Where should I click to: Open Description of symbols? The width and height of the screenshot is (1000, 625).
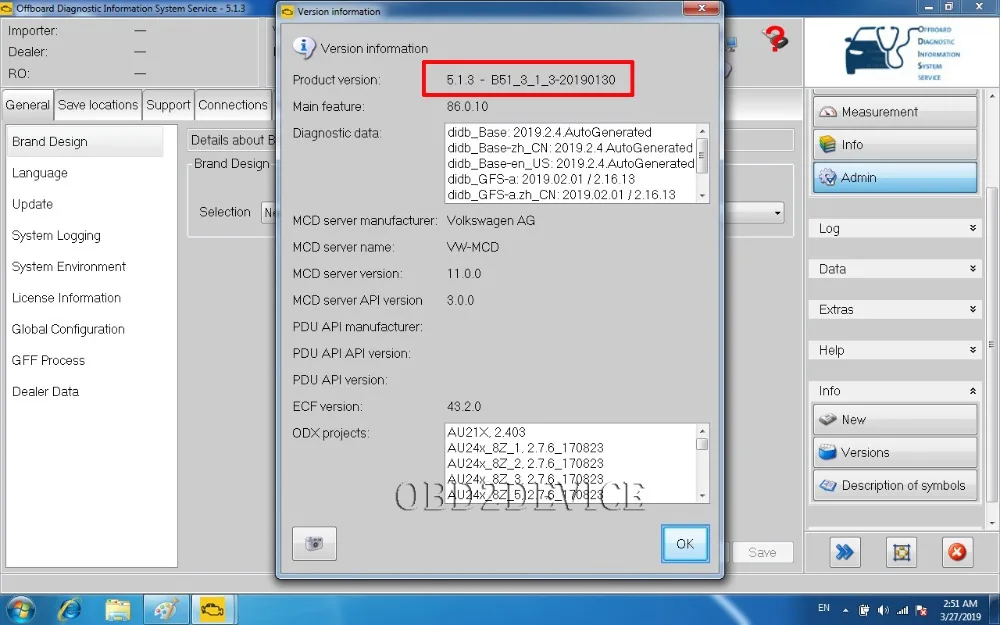[x=895, y=485]
